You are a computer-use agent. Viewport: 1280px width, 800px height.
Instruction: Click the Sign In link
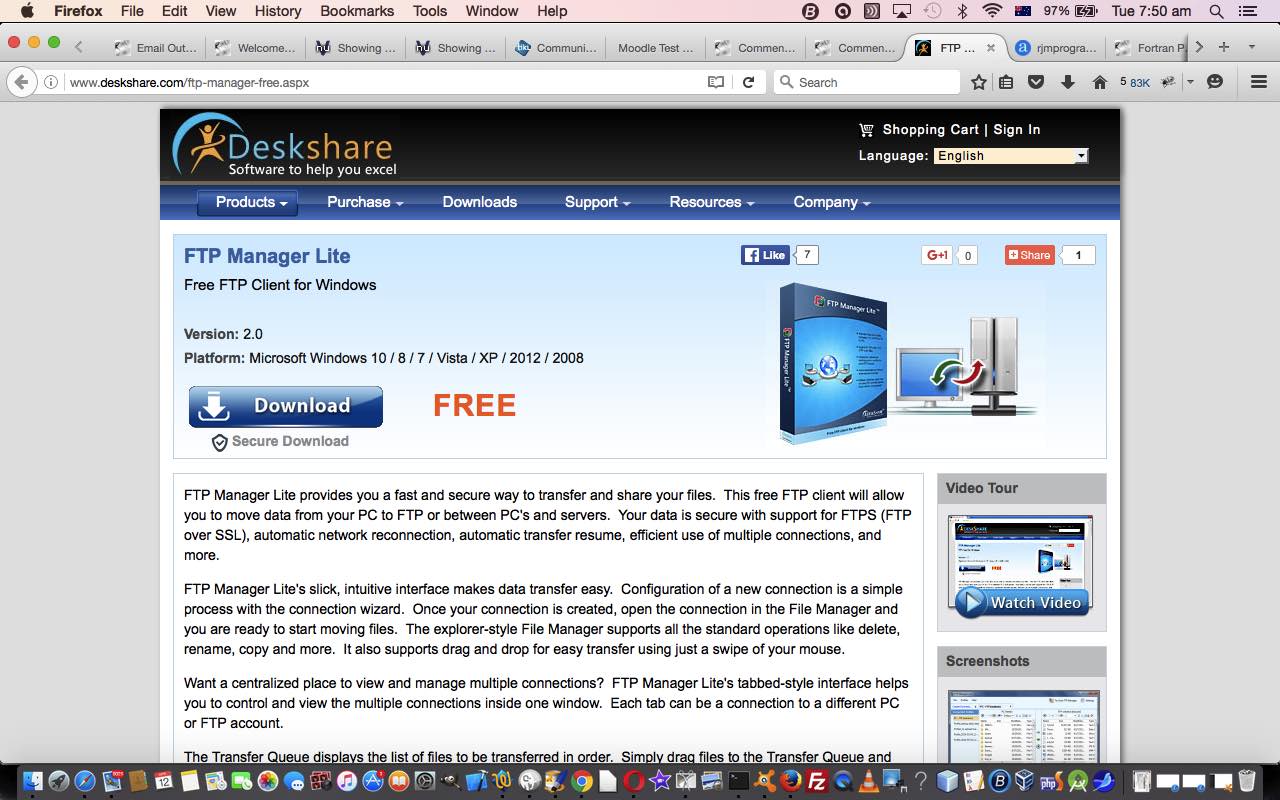[x=1017, y=130]
